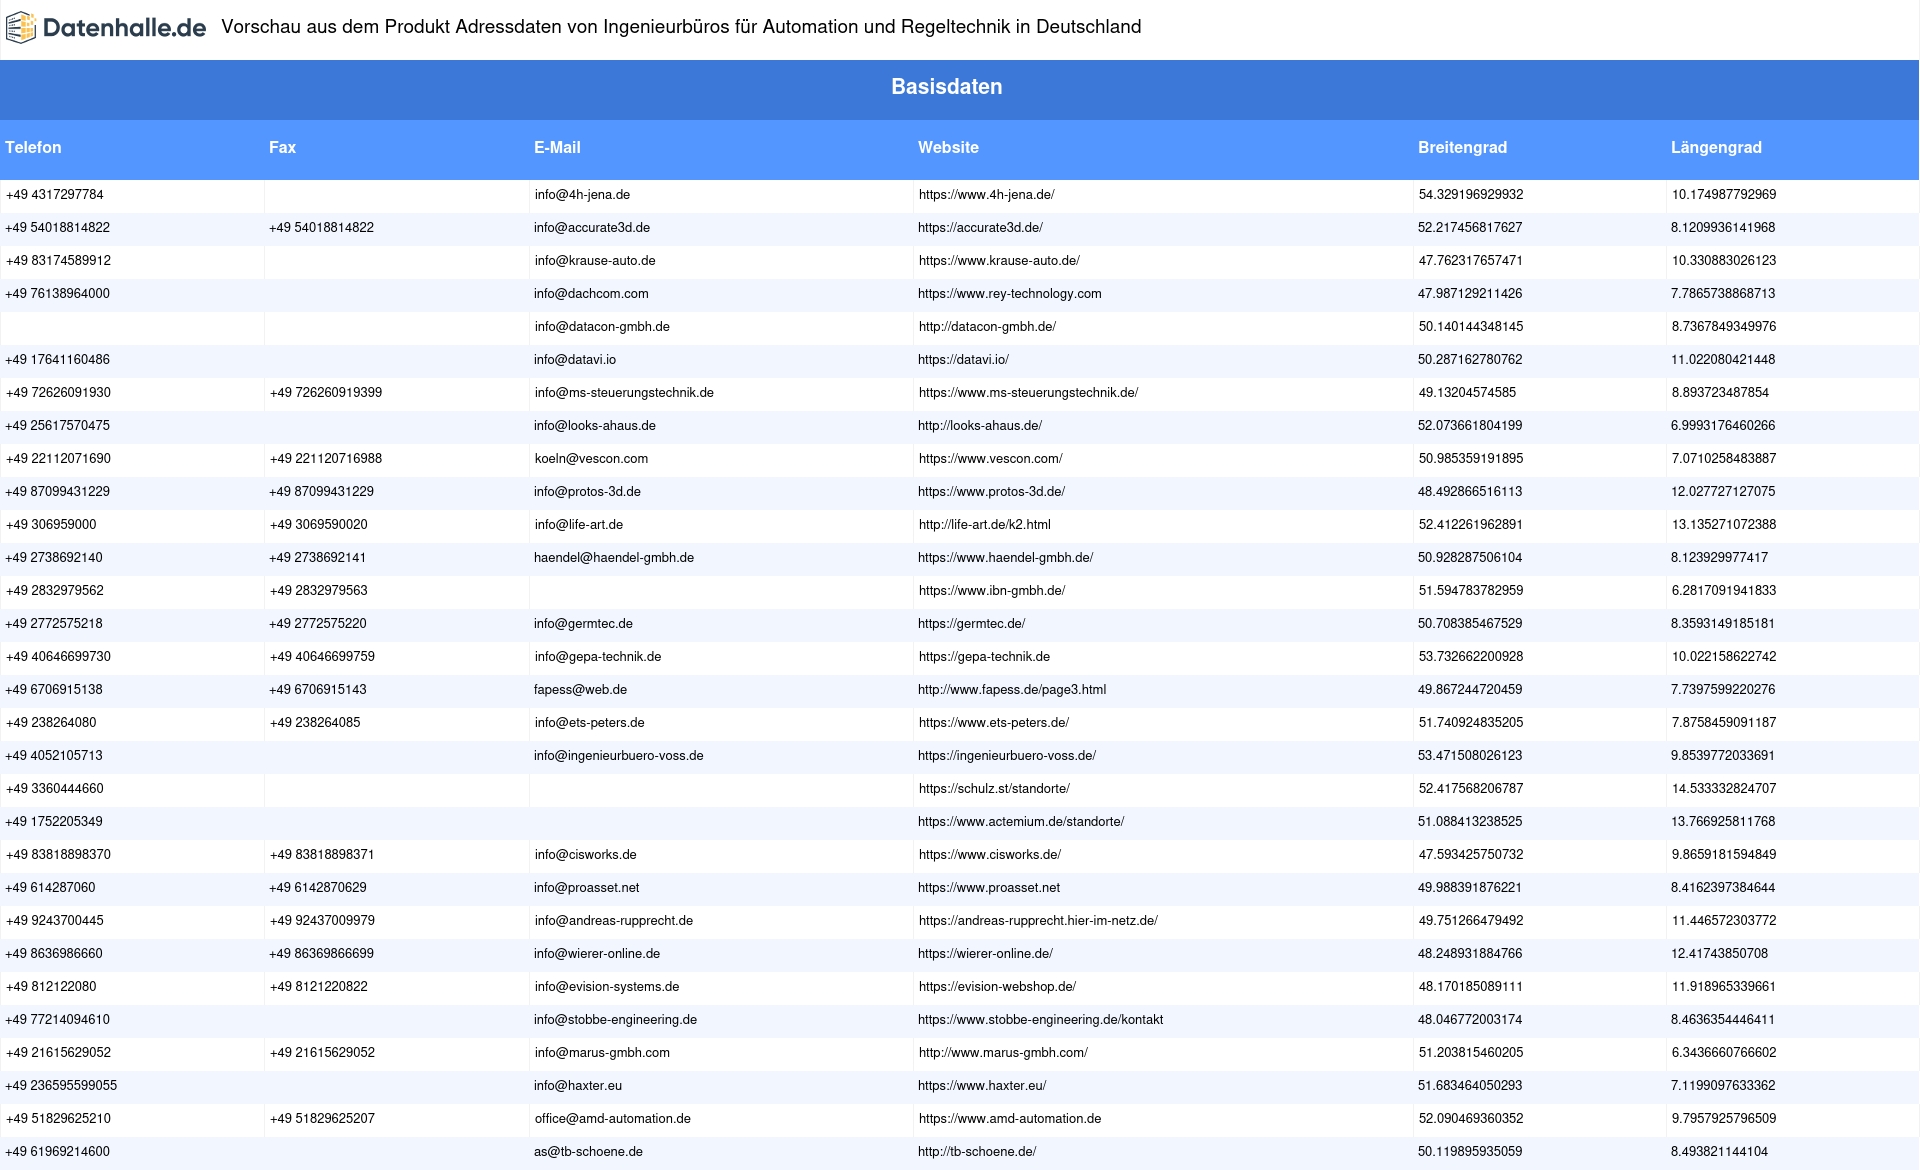Click website https://www.haxter.eu/
This screenshot has width=1920, height=1170.
pyautogui.click(x=982, y=1086)
